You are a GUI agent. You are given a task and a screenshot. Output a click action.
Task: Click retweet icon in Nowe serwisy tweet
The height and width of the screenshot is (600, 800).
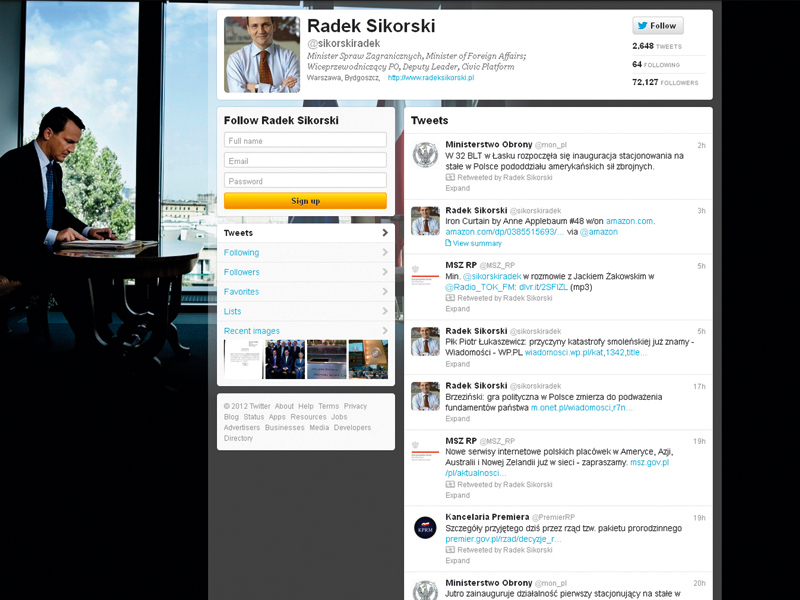[450, 484]
